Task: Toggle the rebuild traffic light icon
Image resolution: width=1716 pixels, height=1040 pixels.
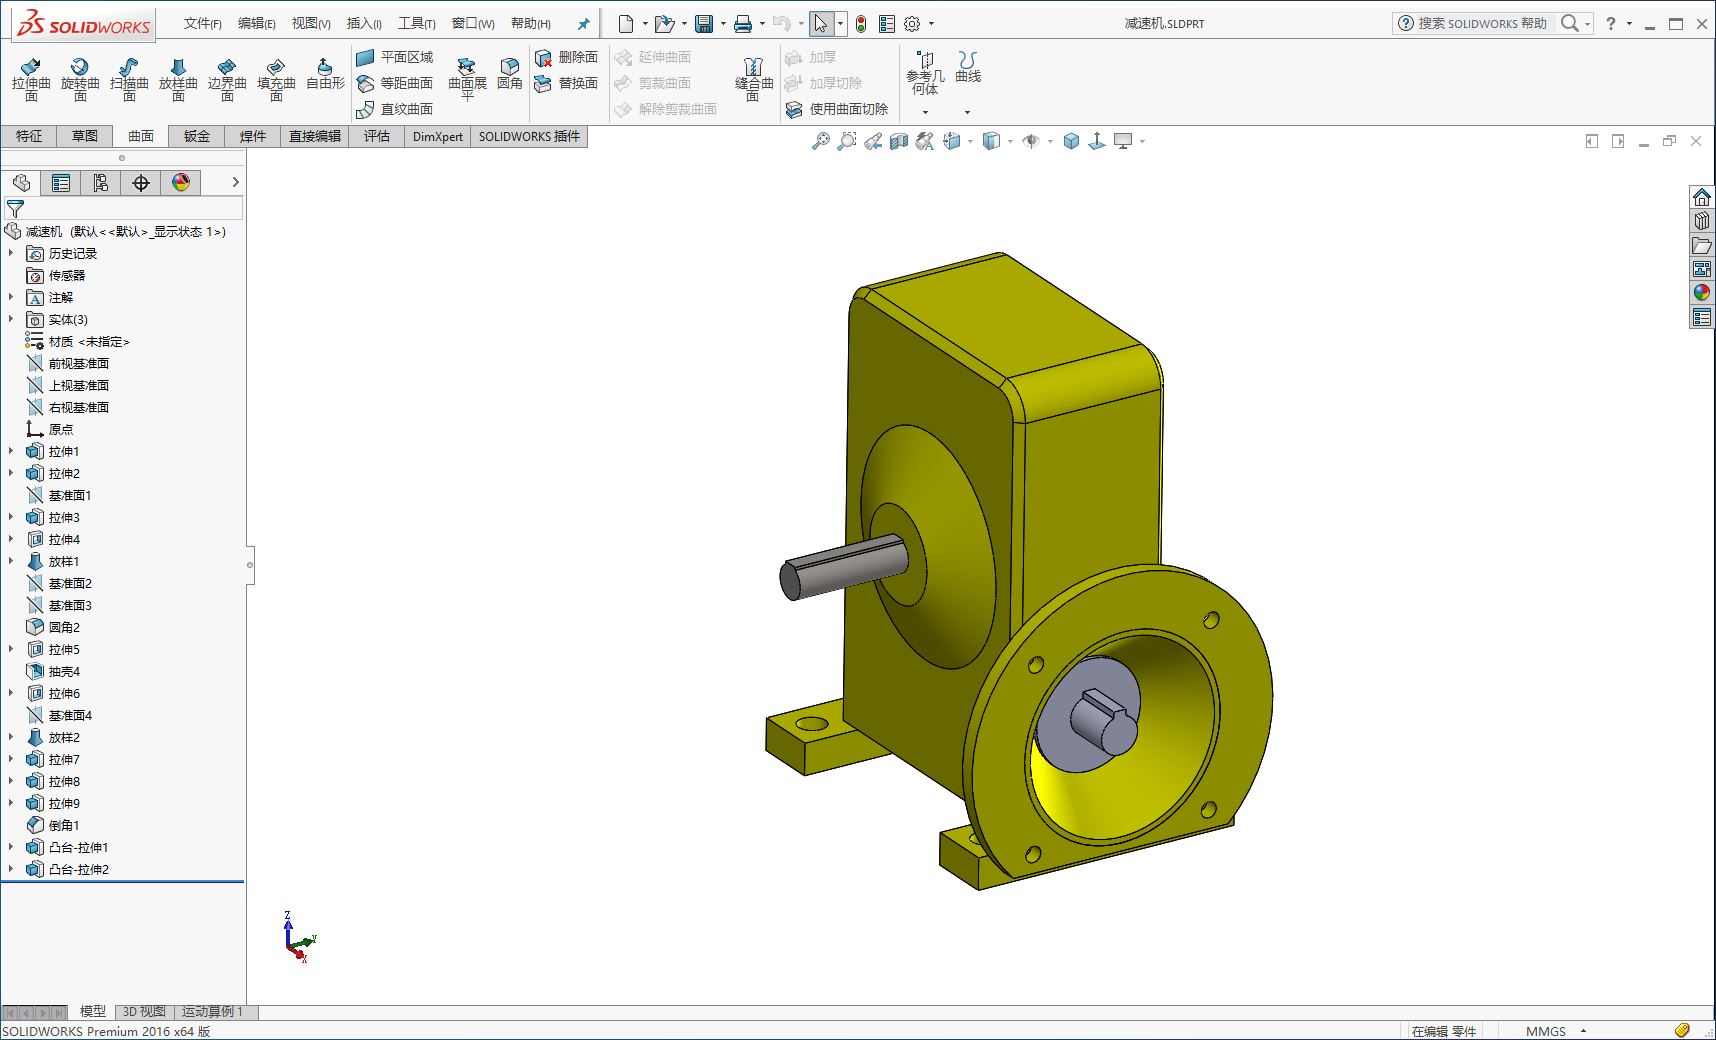Action: (861, 24)
